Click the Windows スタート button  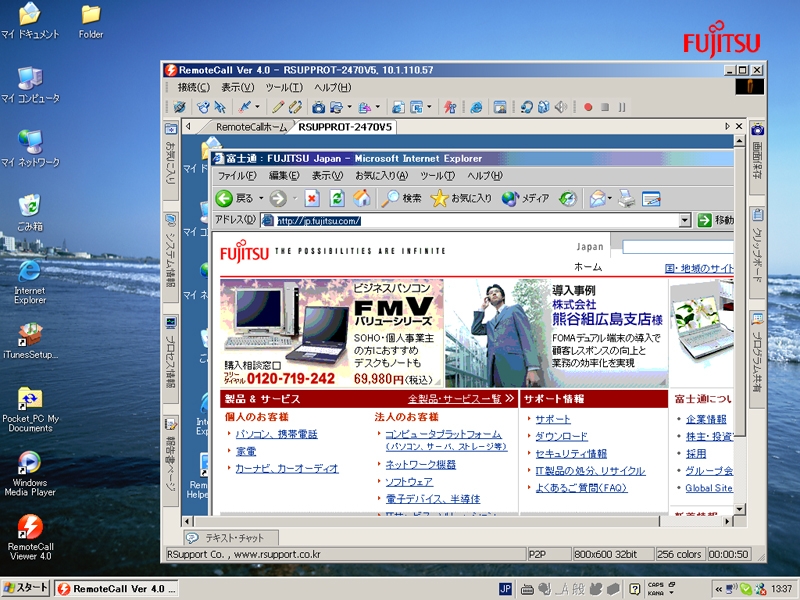coord(26,588)
